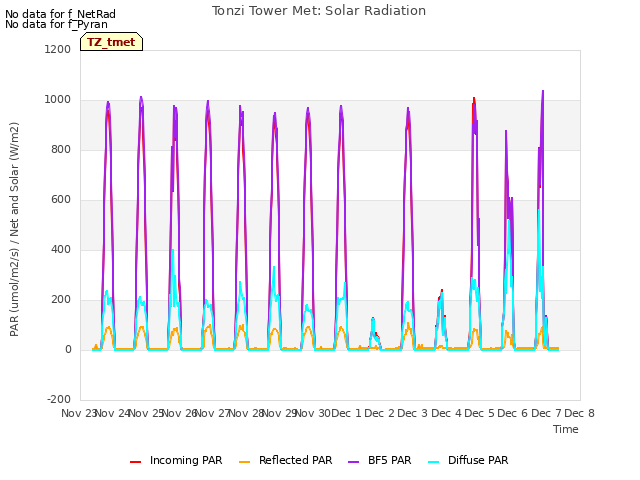Click the small Dec 2 PAR peak
Viewport: 640px width, 480px height.
tap(373, 318)
